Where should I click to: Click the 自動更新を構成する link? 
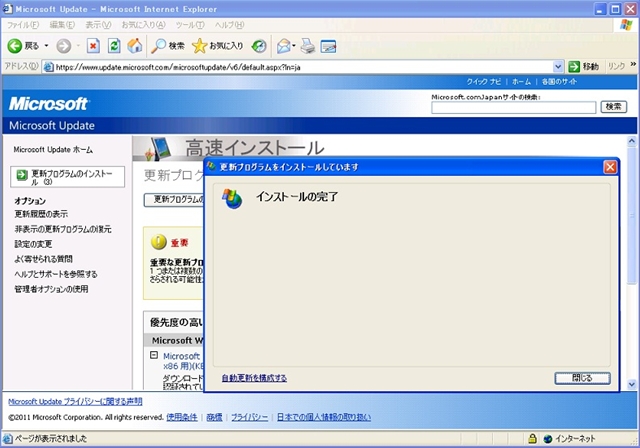tap(254, 378)
